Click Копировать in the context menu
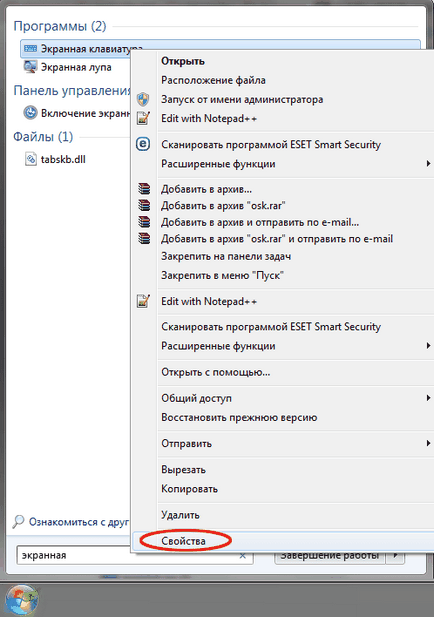Viewport: 434px width, 617px height. coord(190,489)
